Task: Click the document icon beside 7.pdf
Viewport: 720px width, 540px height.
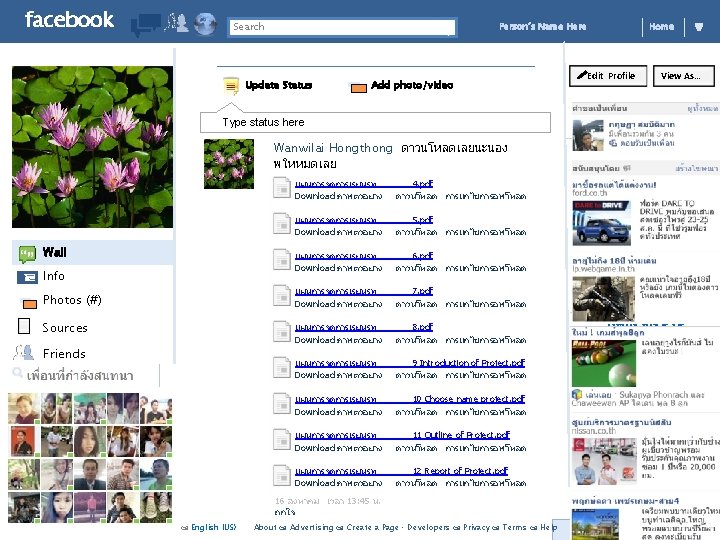Action: click(282, 295)
